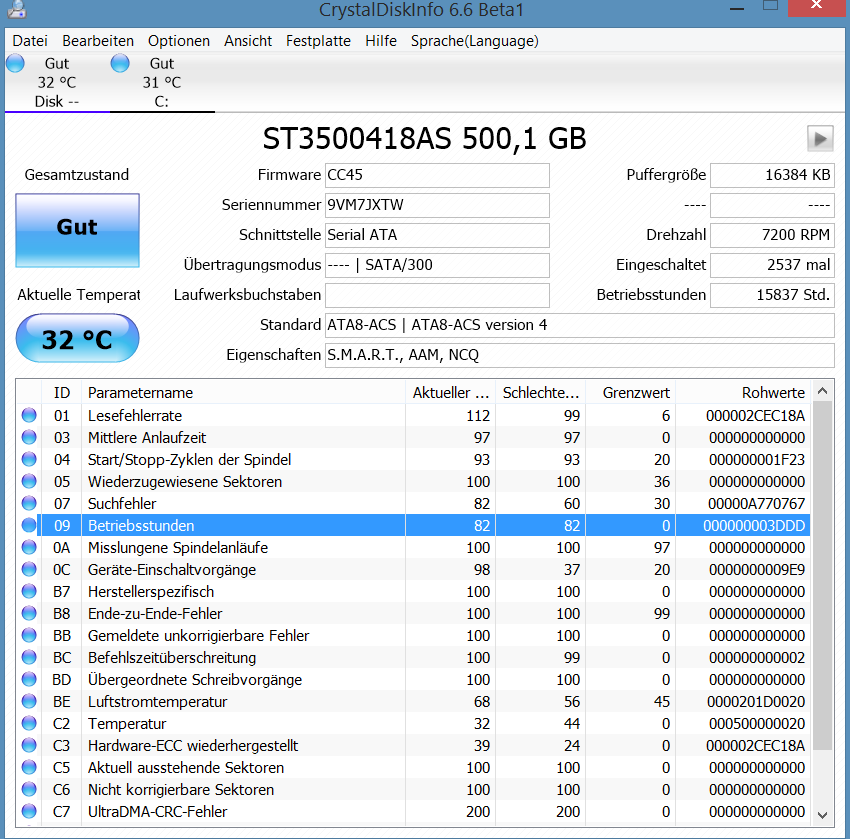Select the Aktuell ausstehende Sektoren row
Viewport: 850px width, 839px height.
413,767
